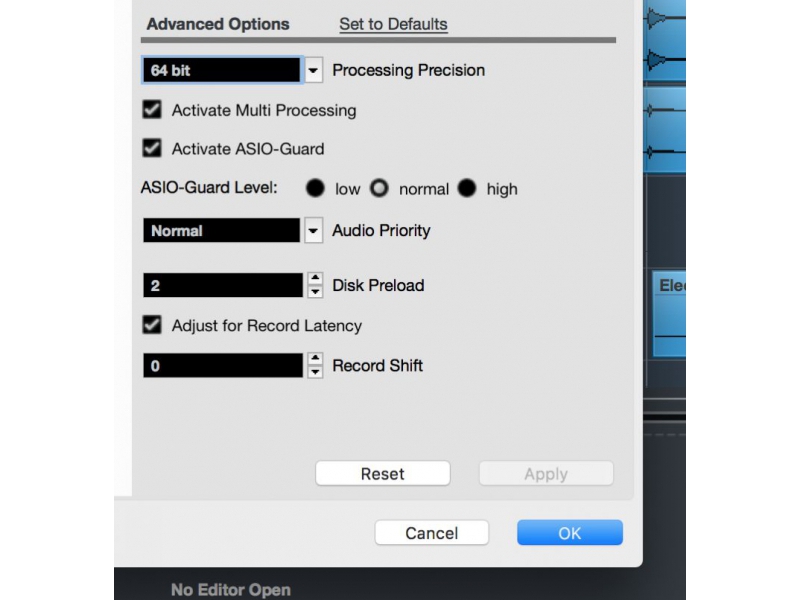Viewport: 800px width, 600px height.
Task: Click Cancel to dismiss dialog
Action: [431, 533]
